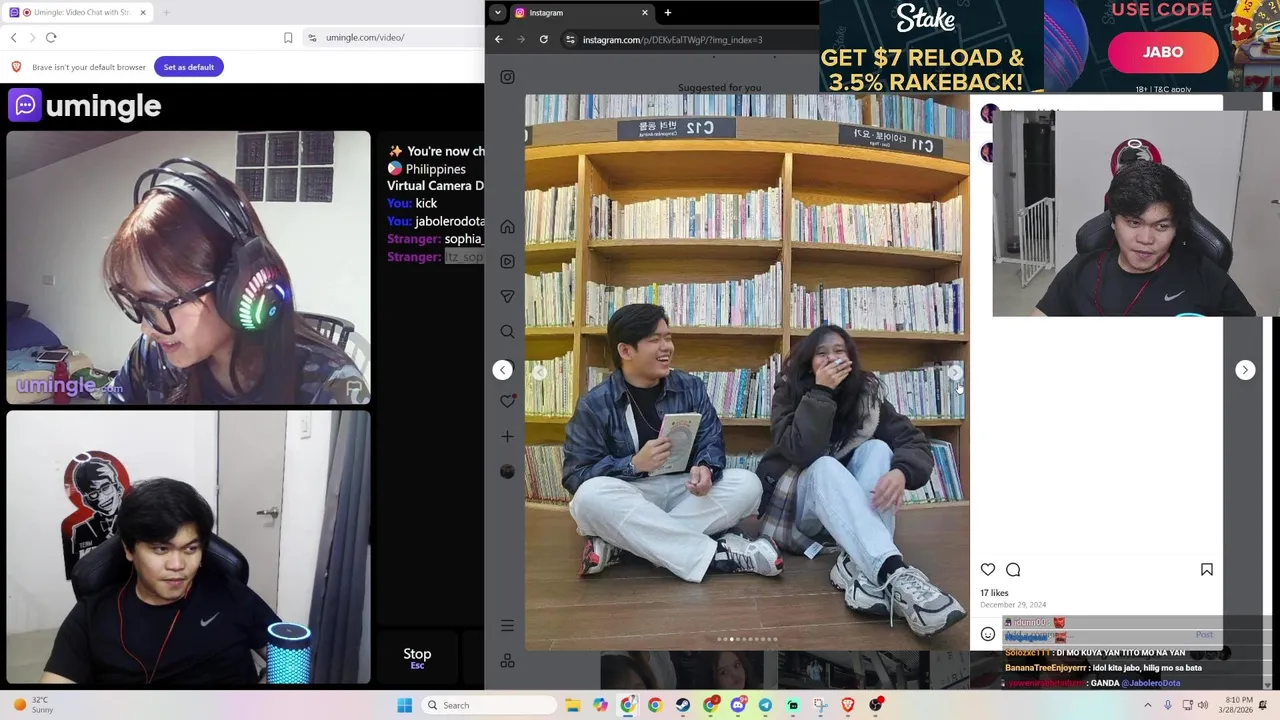Open volume control in system tray
The width and height of the screenshot is (1280, 720).
(1203, 705)
